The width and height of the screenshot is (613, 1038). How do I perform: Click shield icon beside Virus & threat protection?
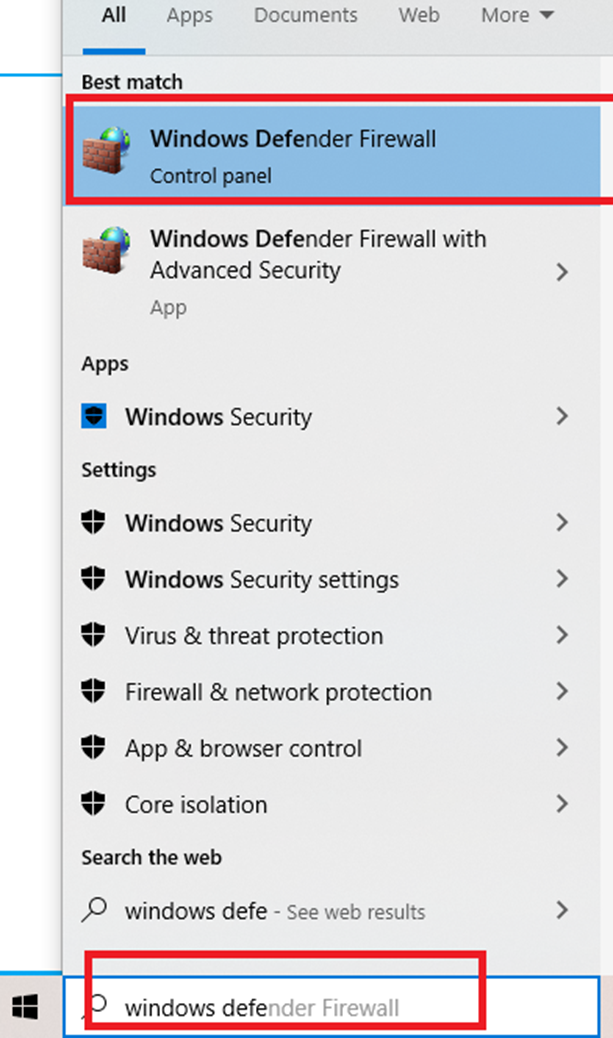pyautogui.click(x=94, y=636)
